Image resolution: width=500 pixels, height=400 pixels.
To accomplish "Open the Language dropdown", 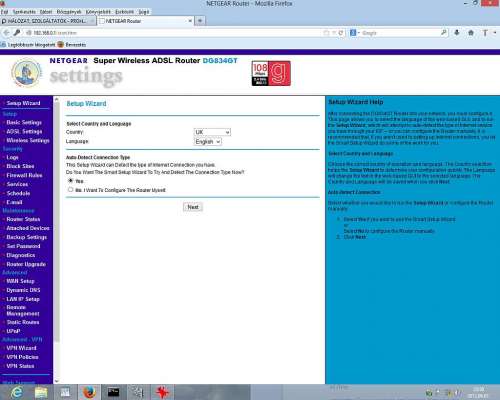I will (x=208, y=142).
